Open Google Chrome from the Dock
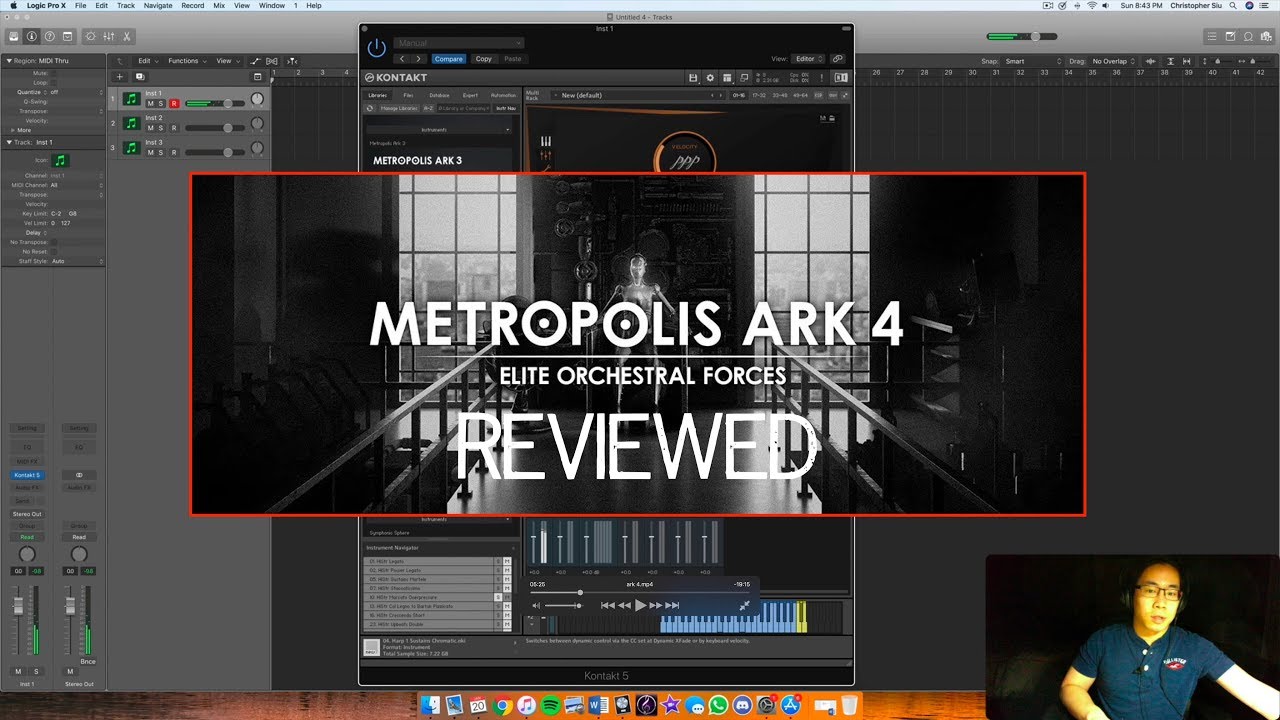The image size is (1280, 720). tap(503, 706)
